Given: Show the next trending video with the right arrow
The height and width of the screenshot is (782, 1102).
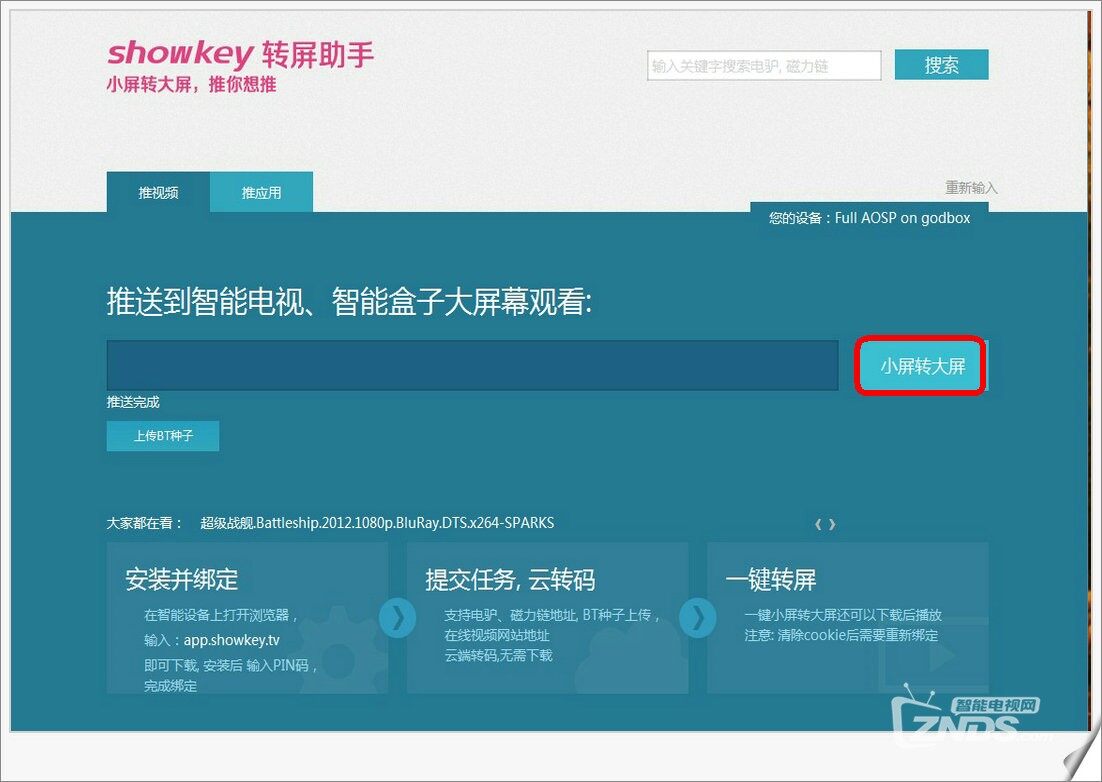Looking at the screenshot, I should coord(832,524).
